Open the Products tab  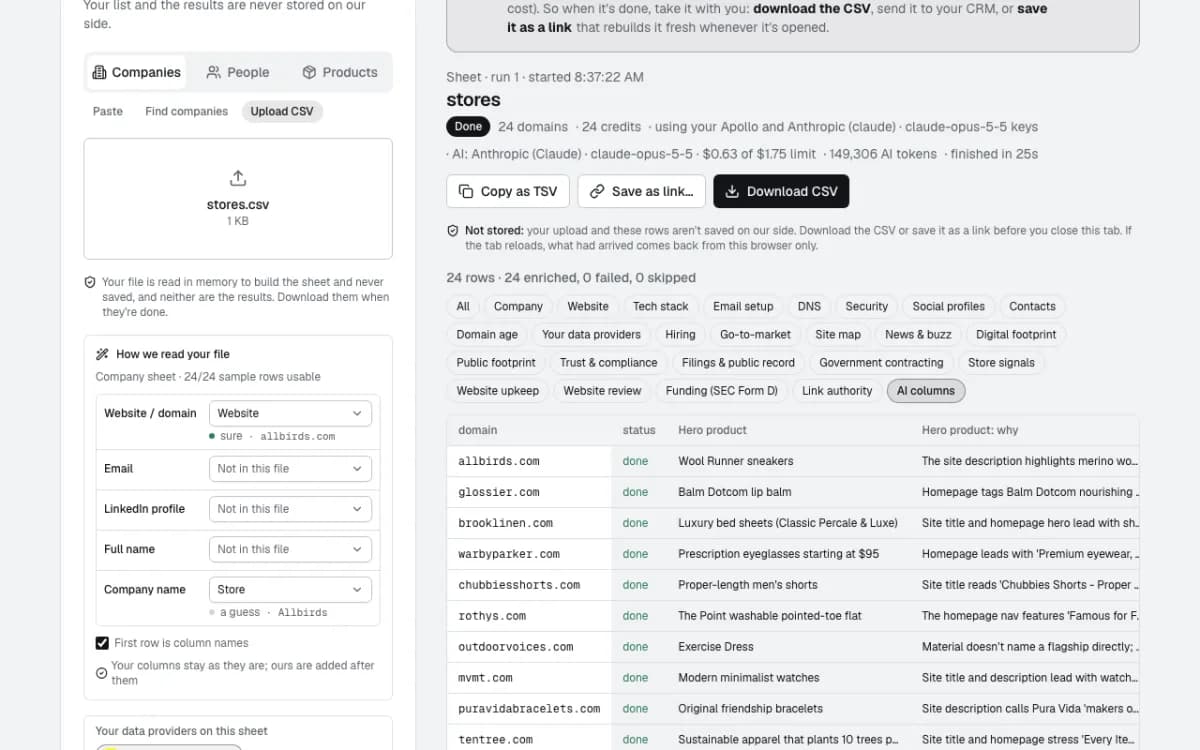[340, 72]
